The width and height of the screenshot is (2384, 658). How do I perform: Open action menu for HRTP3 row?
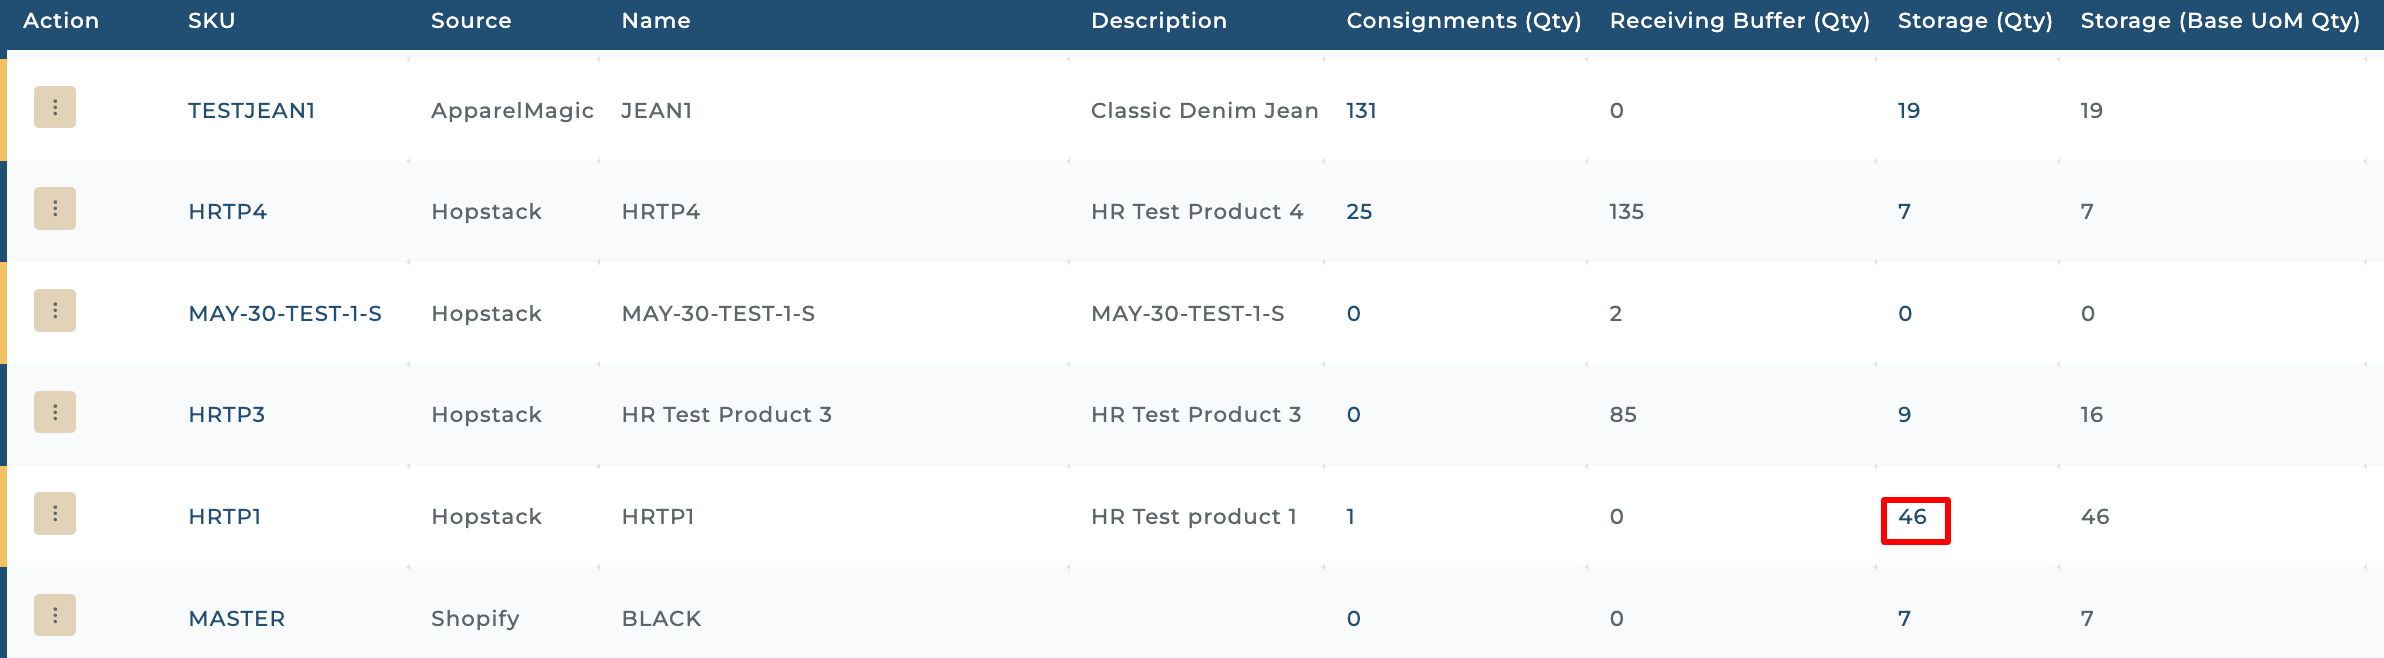point(55,412)
